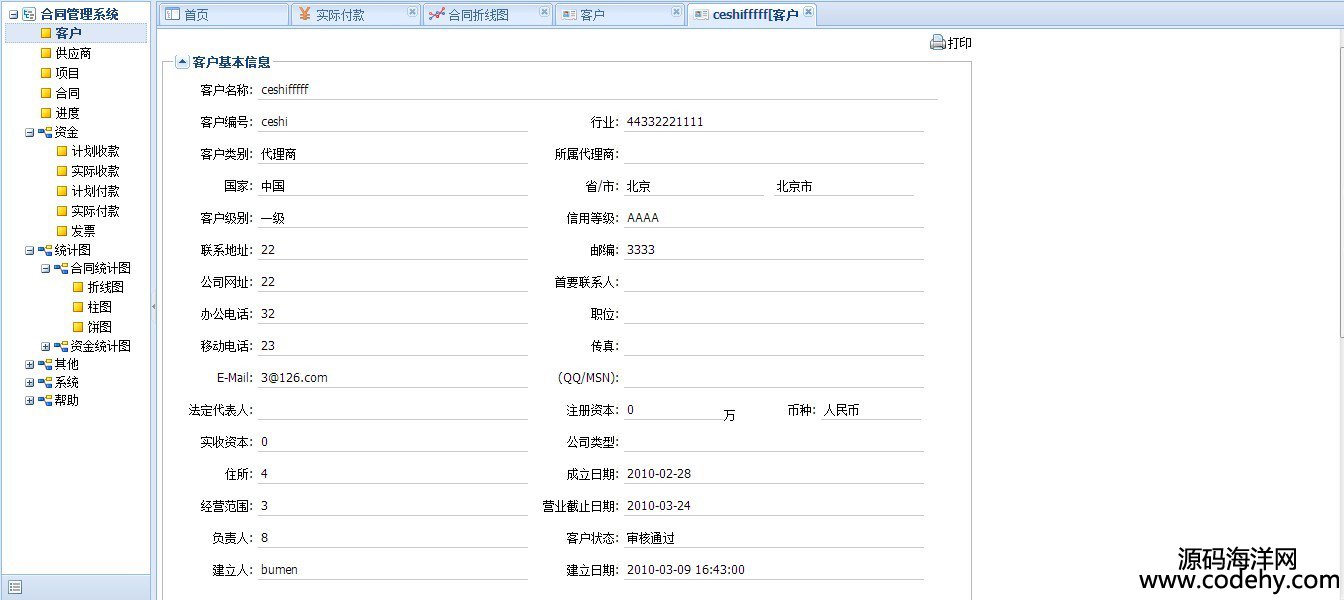The height and width of the screenshot is (600, 1344).
Task: Collapse the 合同统计图 subfolder
Action: [45, 268]
